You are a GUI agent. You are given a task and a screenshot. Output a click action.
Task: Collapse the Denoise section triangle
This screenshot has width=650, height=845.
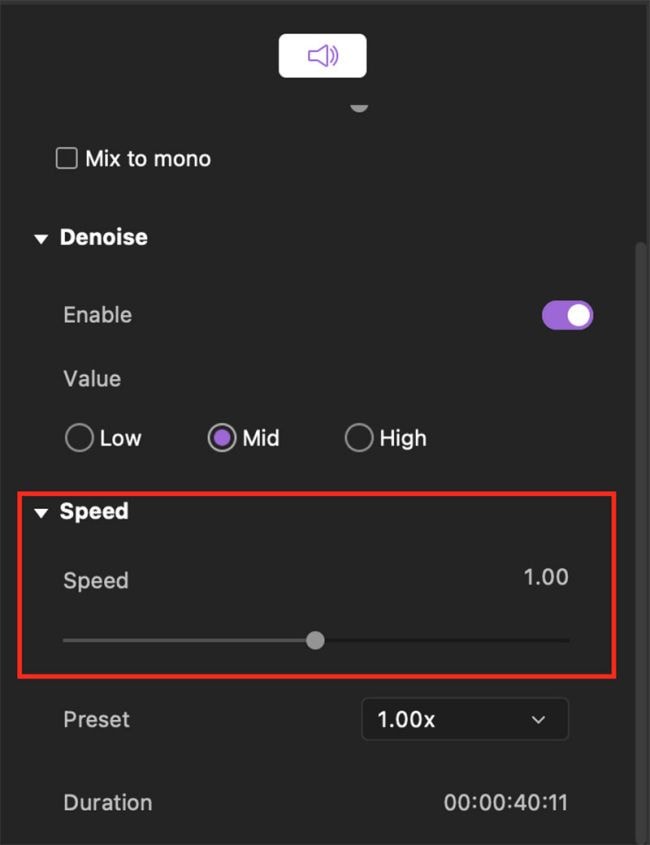(41, 239)
